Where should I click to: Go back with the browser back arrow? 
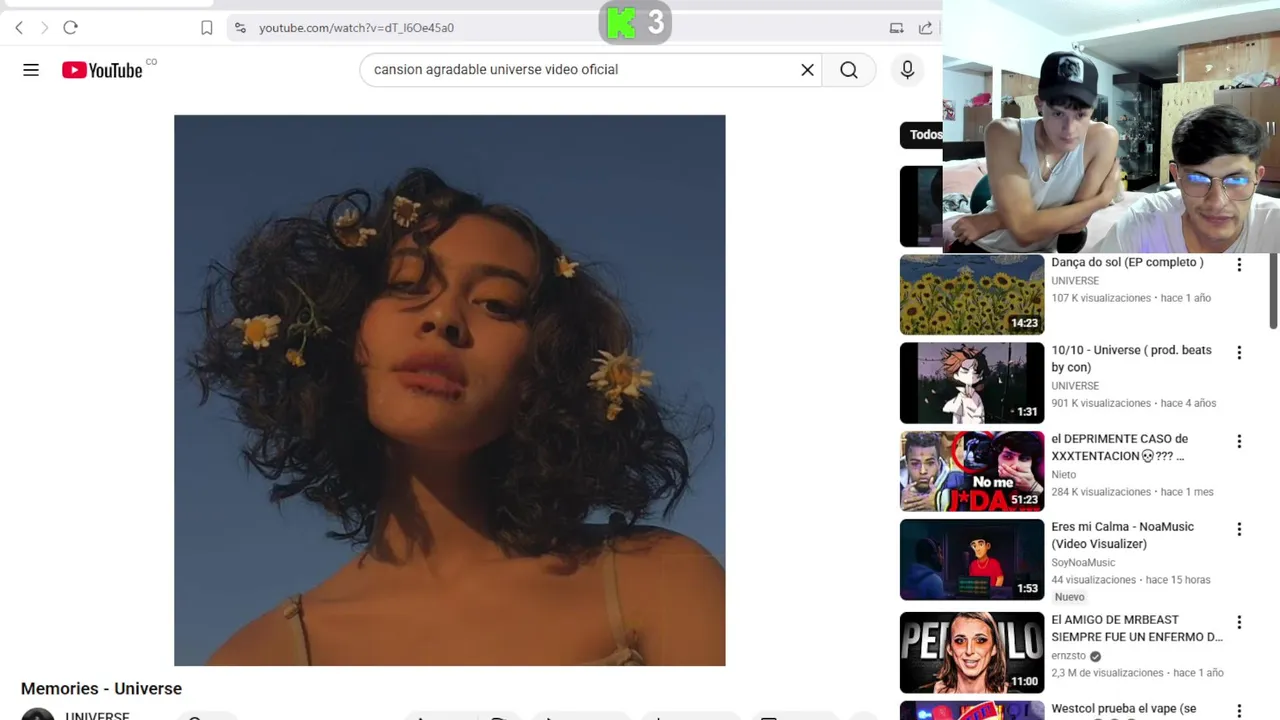point(19,28)
